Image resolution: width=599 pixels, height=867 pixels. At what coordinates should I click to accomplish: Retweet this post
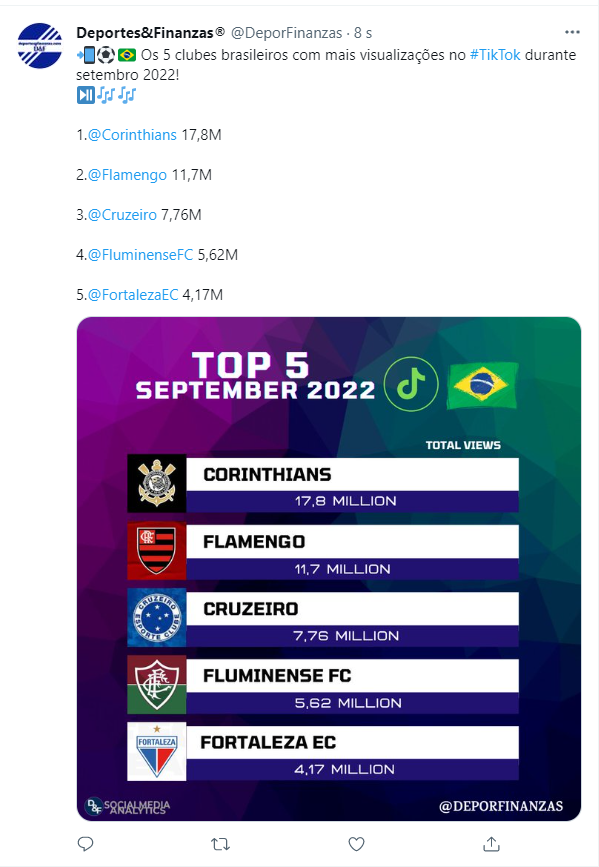[220, 844]
